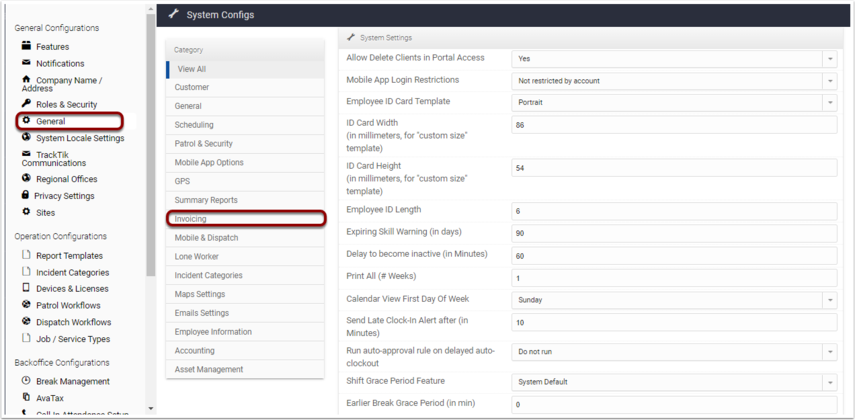Click the Regional Offices globe icon
This screenshot has height=420, width=855.
(26, 178)
